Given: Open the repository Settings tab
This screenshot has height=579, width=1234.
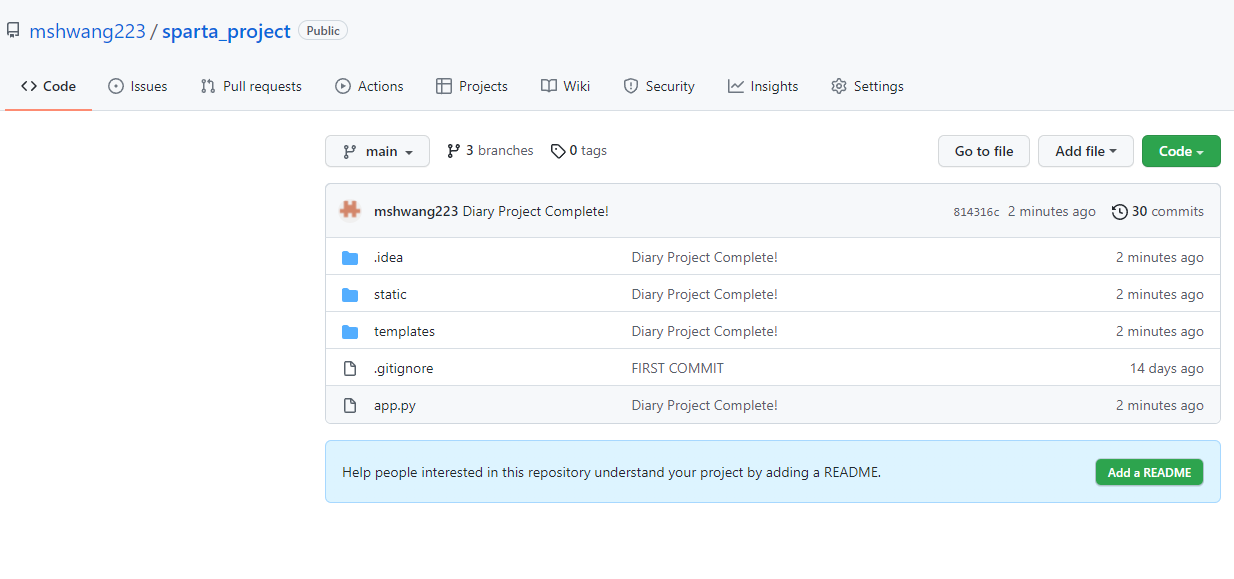Looking at the screenshot, I should pyautogui.click(x=867, y=87).
